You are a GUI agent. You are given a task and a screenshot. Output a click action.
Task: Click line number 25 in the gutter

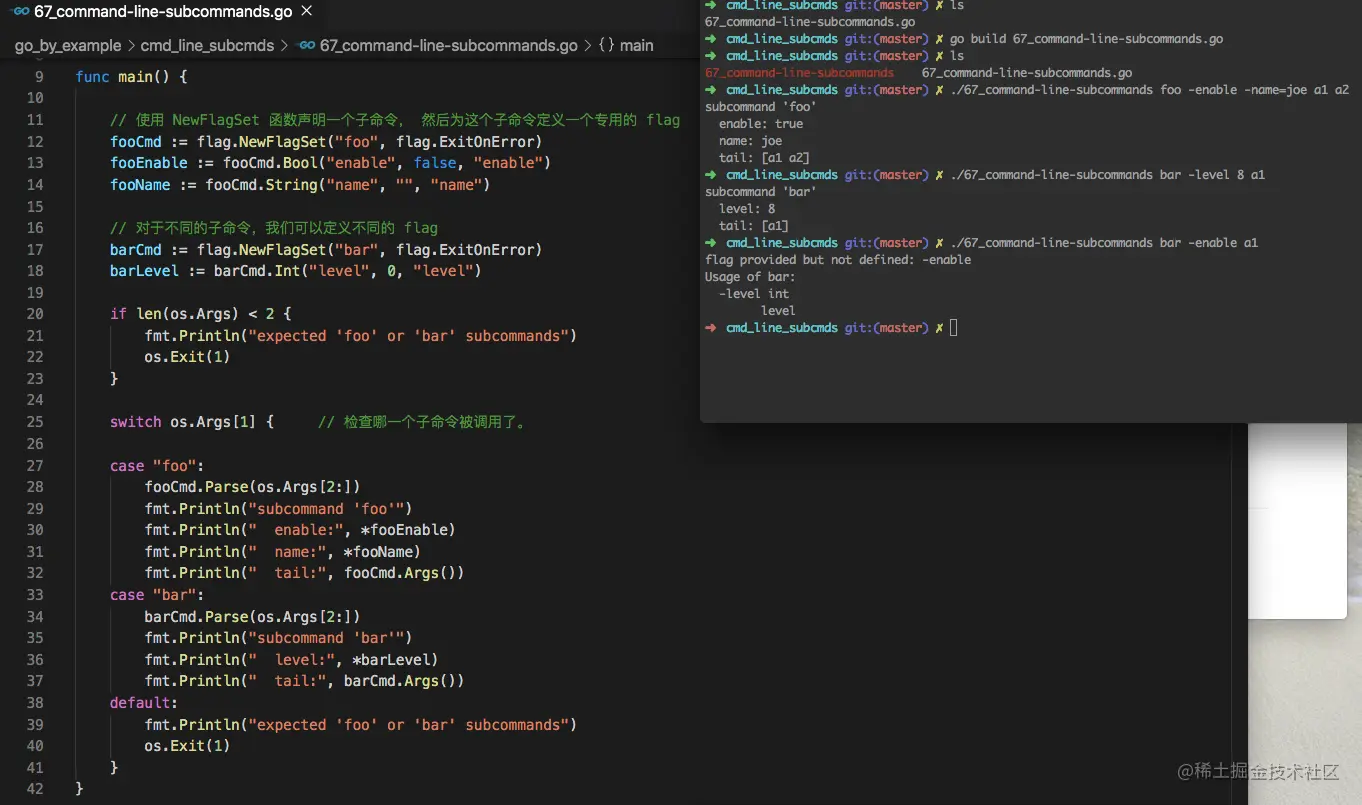point(35,422)
